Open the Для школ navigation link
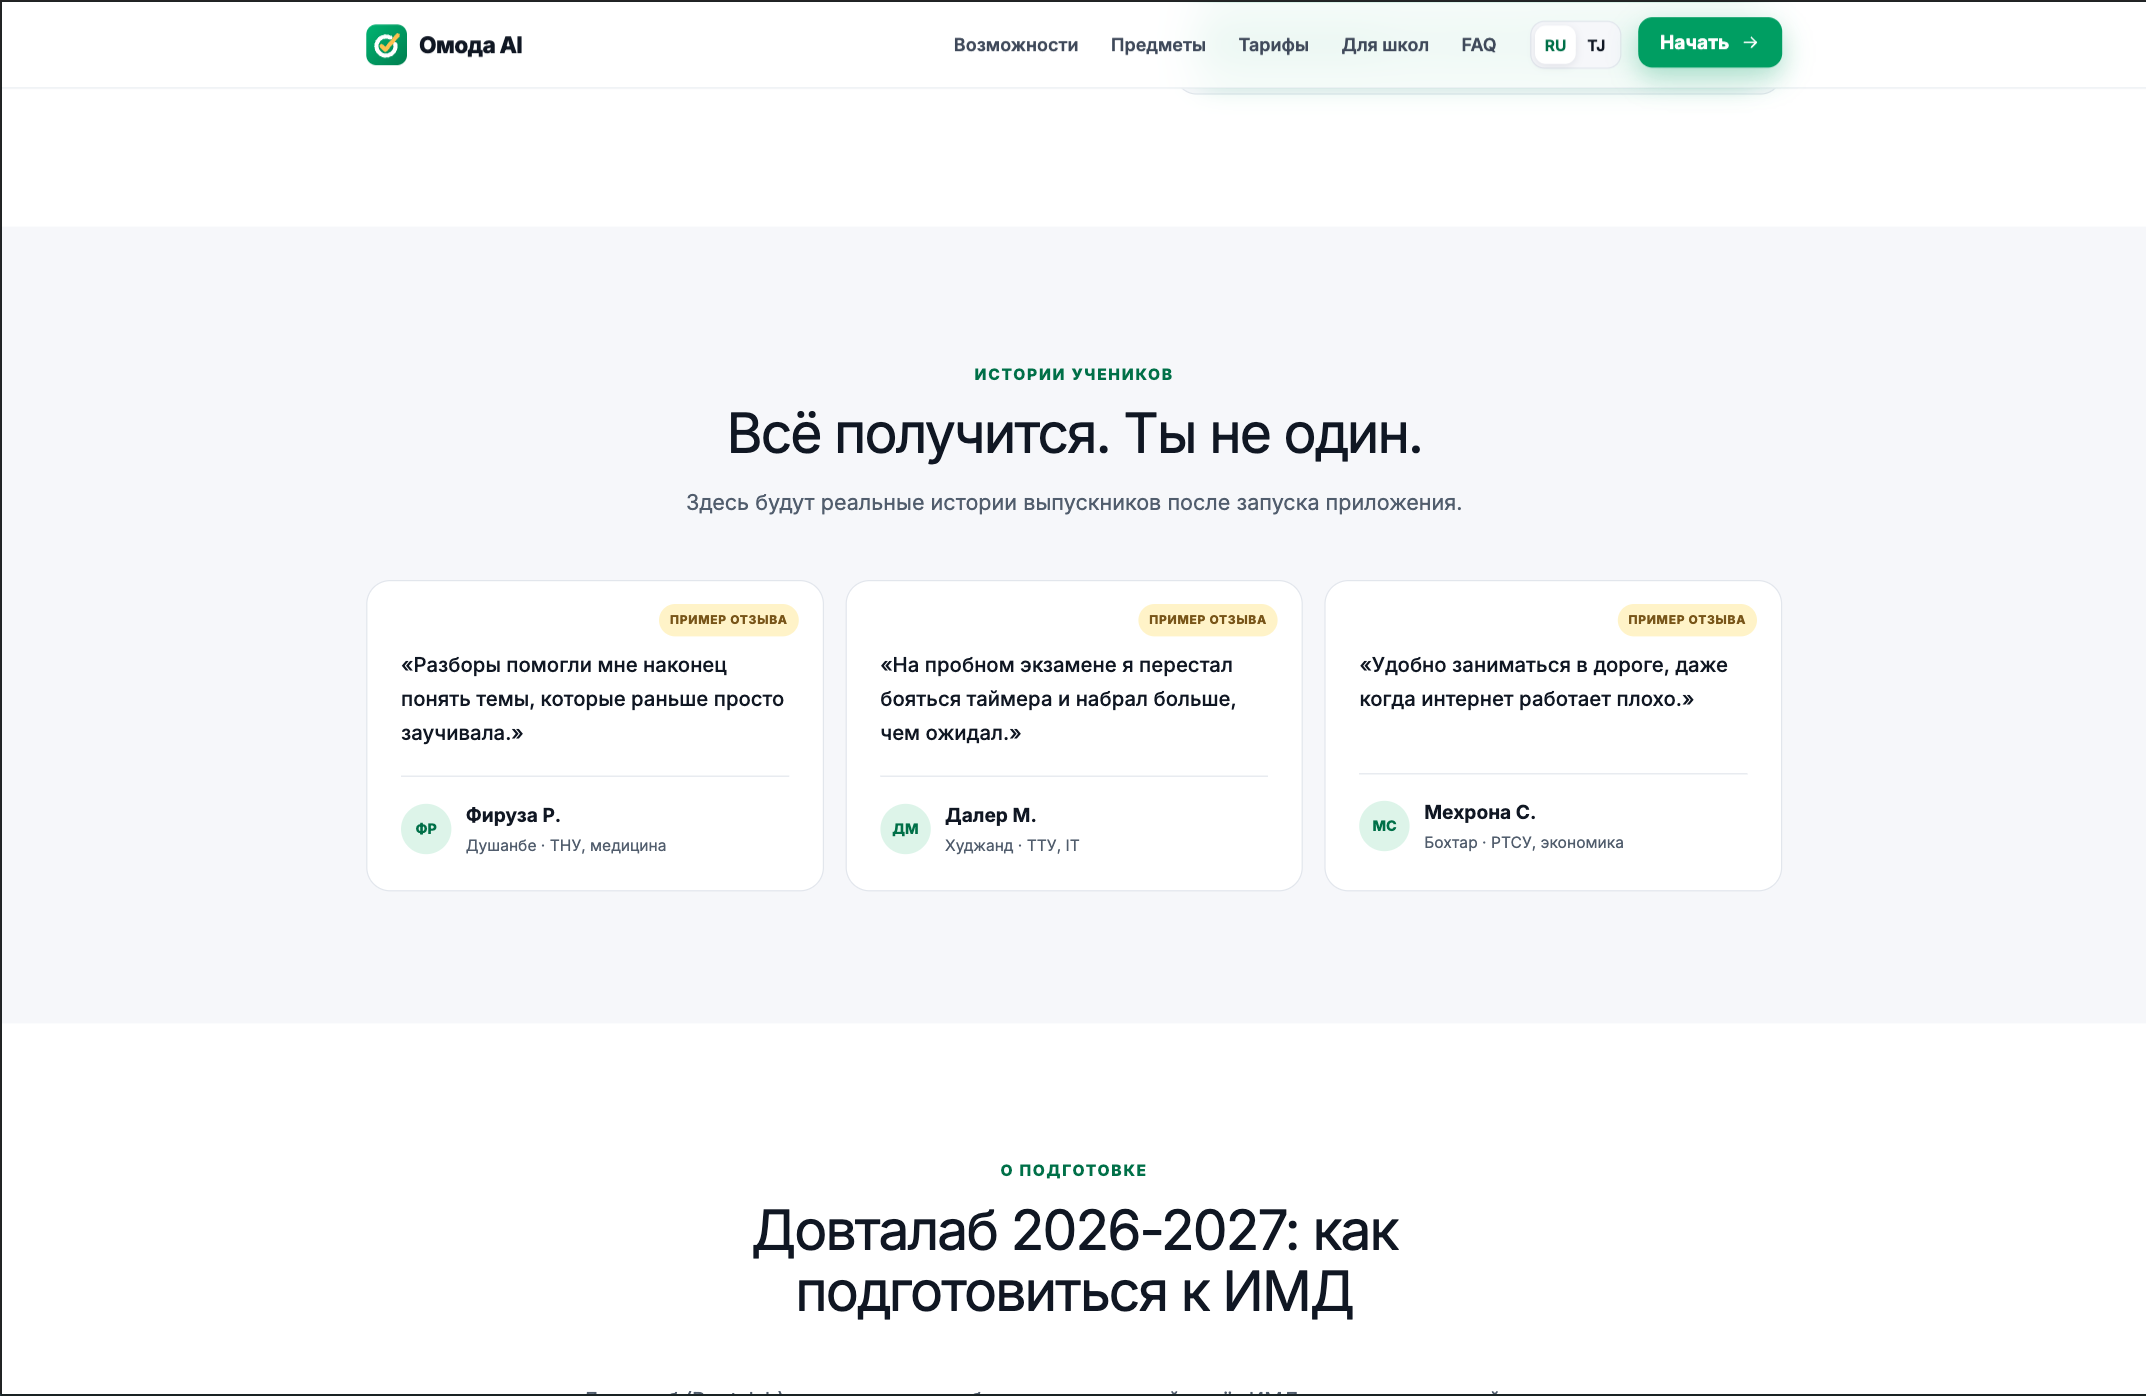The image size is (2146, 1396). coord(1385,45)
